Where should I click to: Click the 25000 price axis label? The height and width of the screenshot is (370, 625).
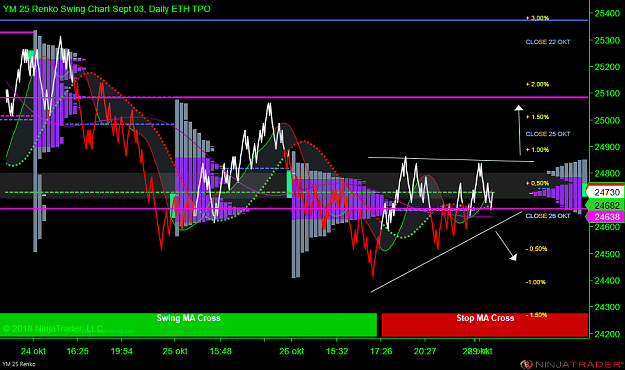607,120
